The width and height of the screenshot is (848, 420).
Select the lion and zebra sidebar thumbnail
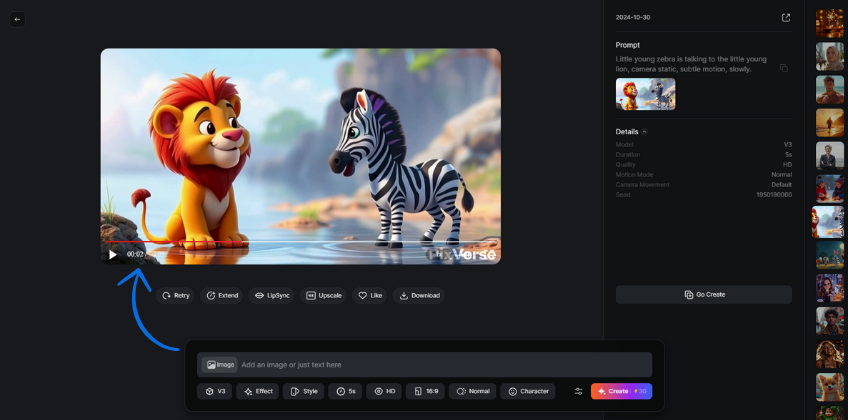[x=828, y=222]
